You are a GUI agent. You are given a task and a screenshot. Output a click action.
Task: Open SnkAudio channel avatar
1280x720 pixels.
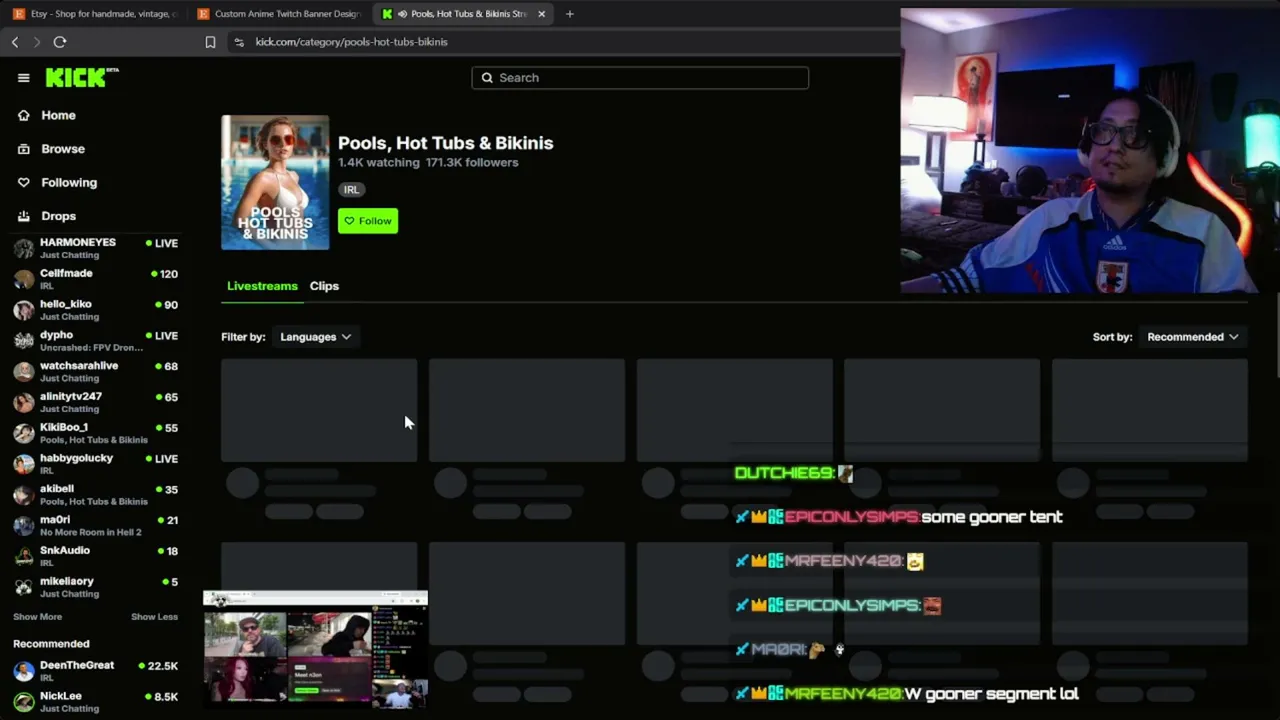[24, 556]
